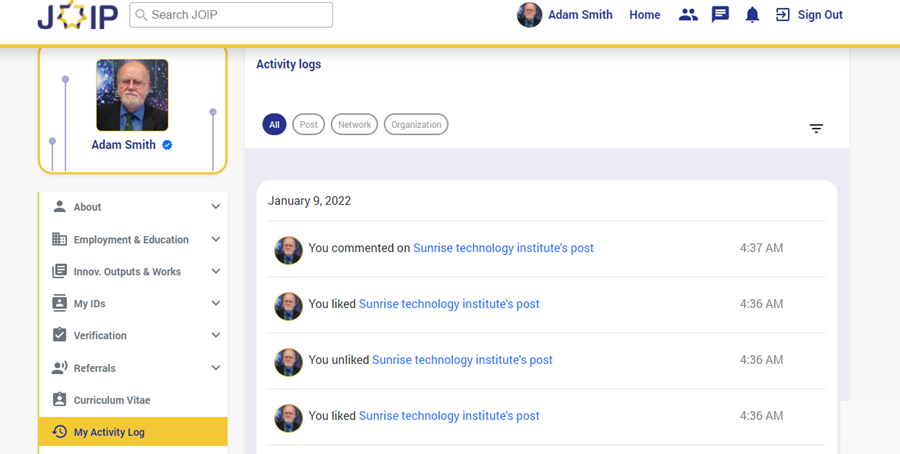Click the JOIP logo
Image resolution: width=900 pixels, height=454 pixels.
click(77, 16)
